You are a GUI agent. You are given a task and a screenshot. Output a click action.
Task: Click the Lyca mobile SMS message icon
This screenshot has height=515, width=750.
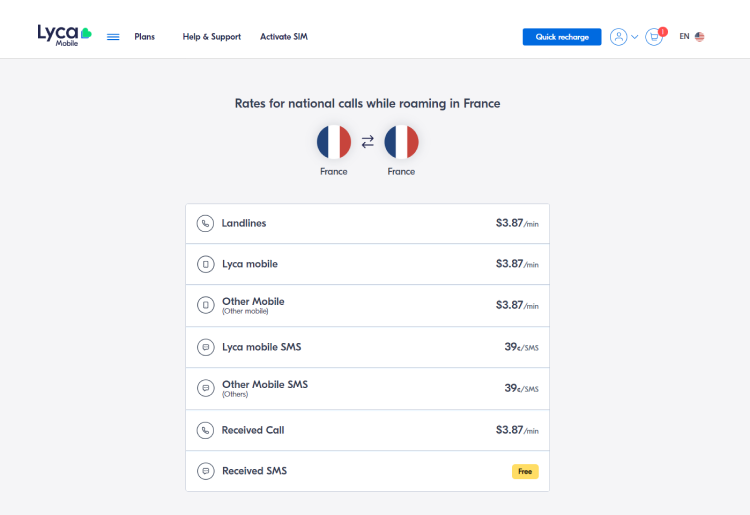pyautogui.click(x=205, y=347)
